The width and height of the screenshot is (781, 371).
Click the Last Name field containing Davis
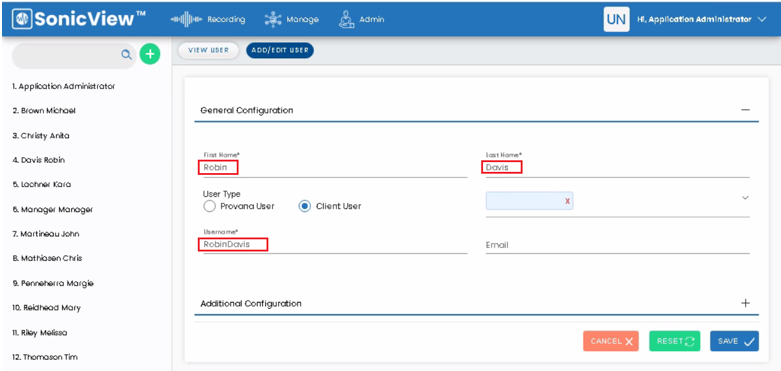(x=618, y=168)
